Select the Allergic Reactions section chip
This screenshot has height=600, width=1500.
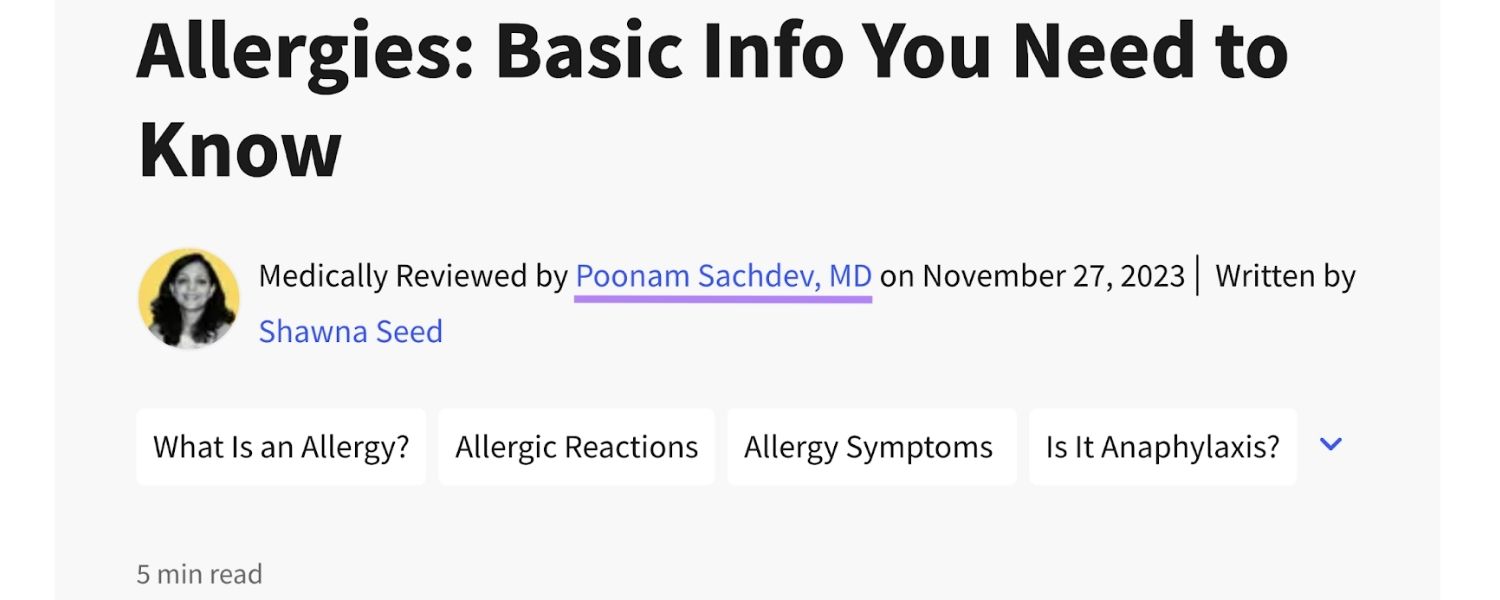click(x=576, y=447)
